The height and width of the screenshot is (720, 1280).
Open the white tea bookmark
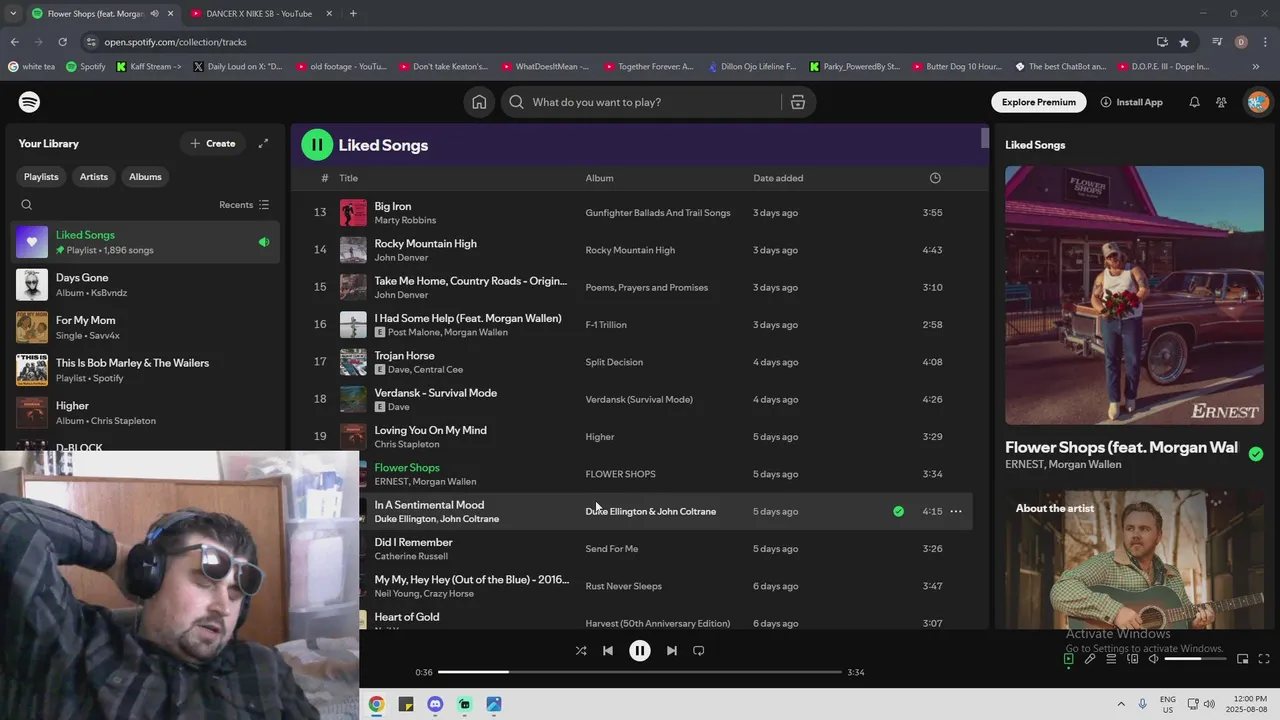click(x=32, y=67)
